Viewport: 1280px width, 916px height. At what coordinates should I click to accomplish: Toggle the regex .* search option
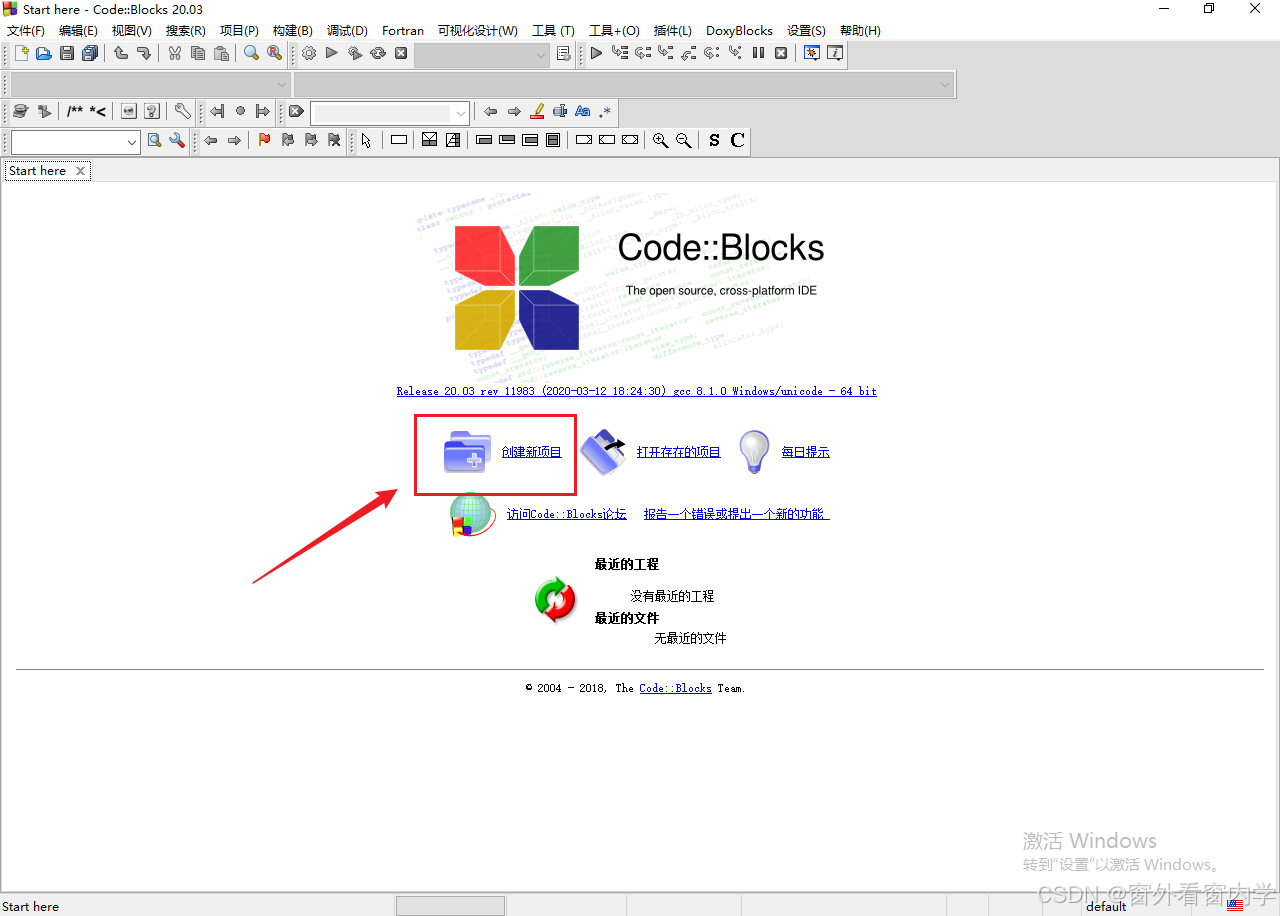605,111
